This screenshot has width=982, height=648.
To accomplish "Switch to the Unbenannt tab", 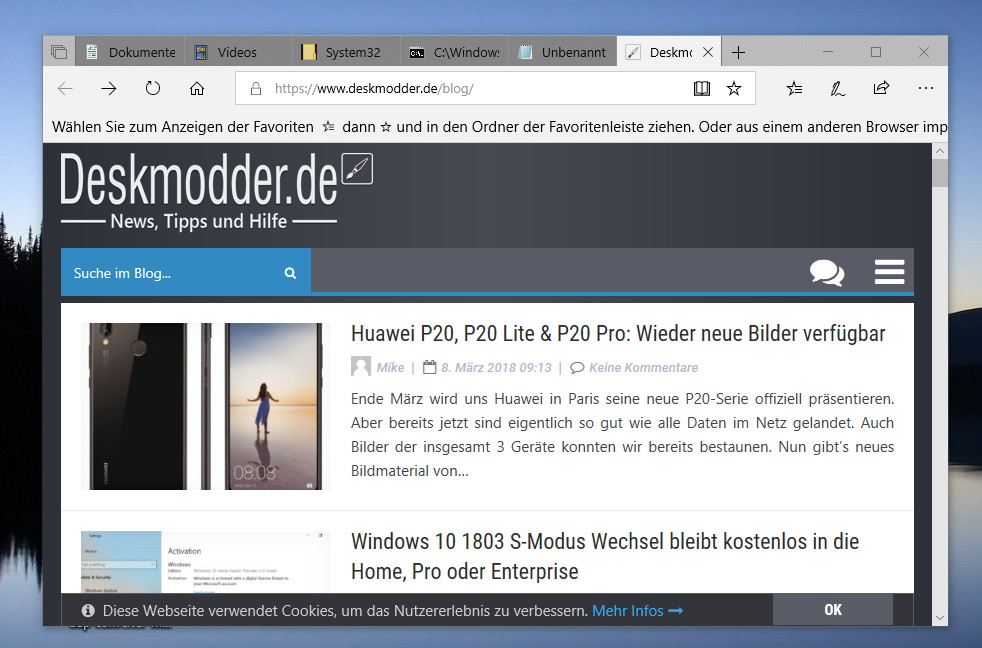I will click(x=562, y=52).
